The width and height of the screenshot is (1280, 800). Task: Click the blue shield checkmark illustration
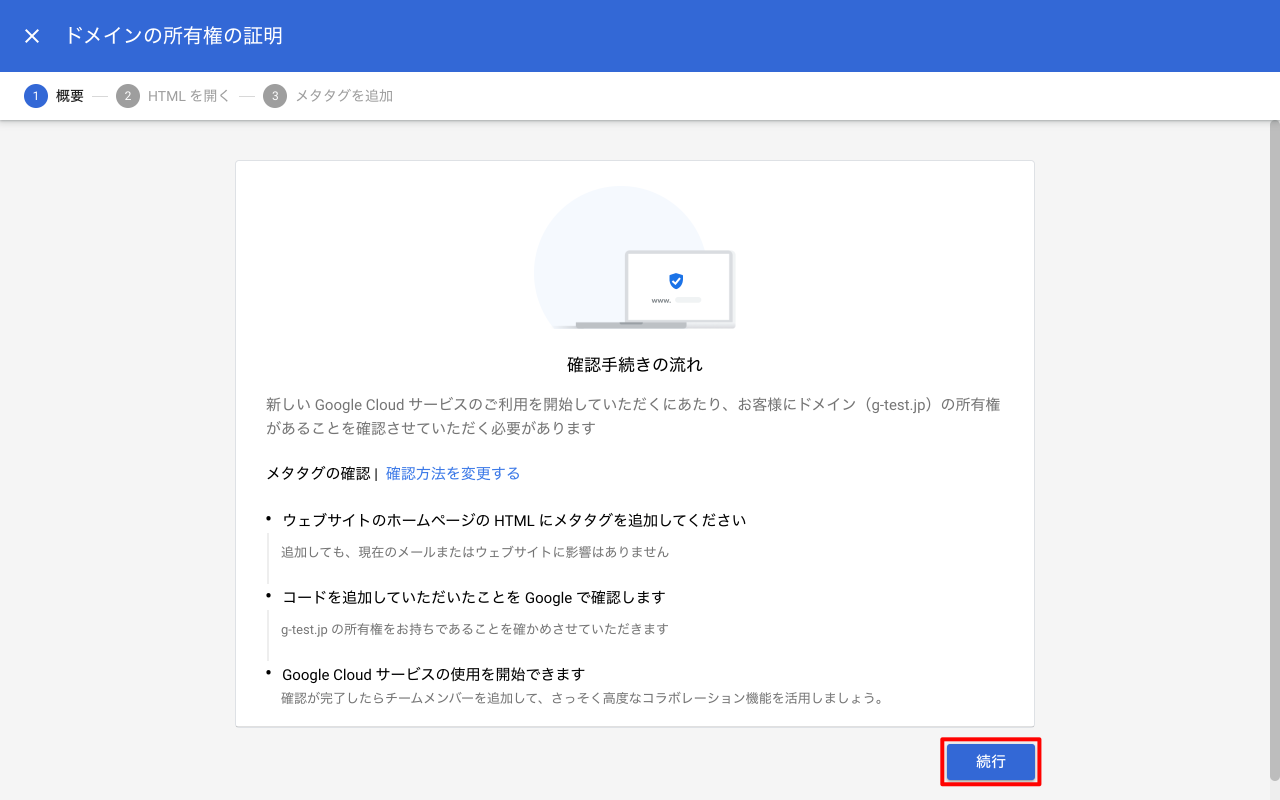click(x=677, y=281)
